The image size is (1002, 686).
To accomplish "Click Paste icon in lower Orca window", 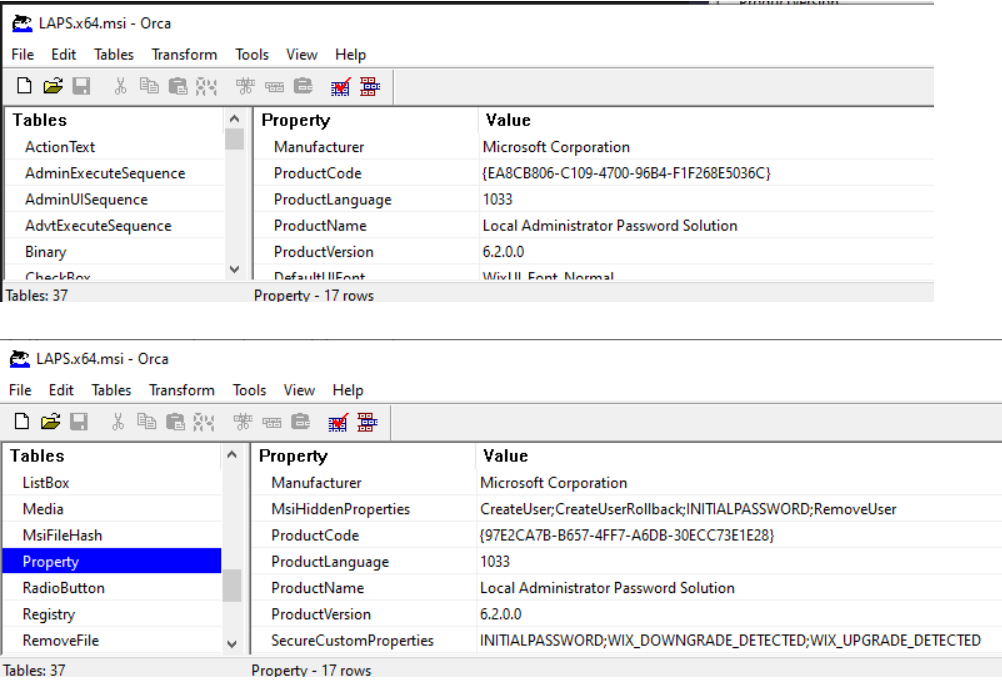I will coord(175,422).
